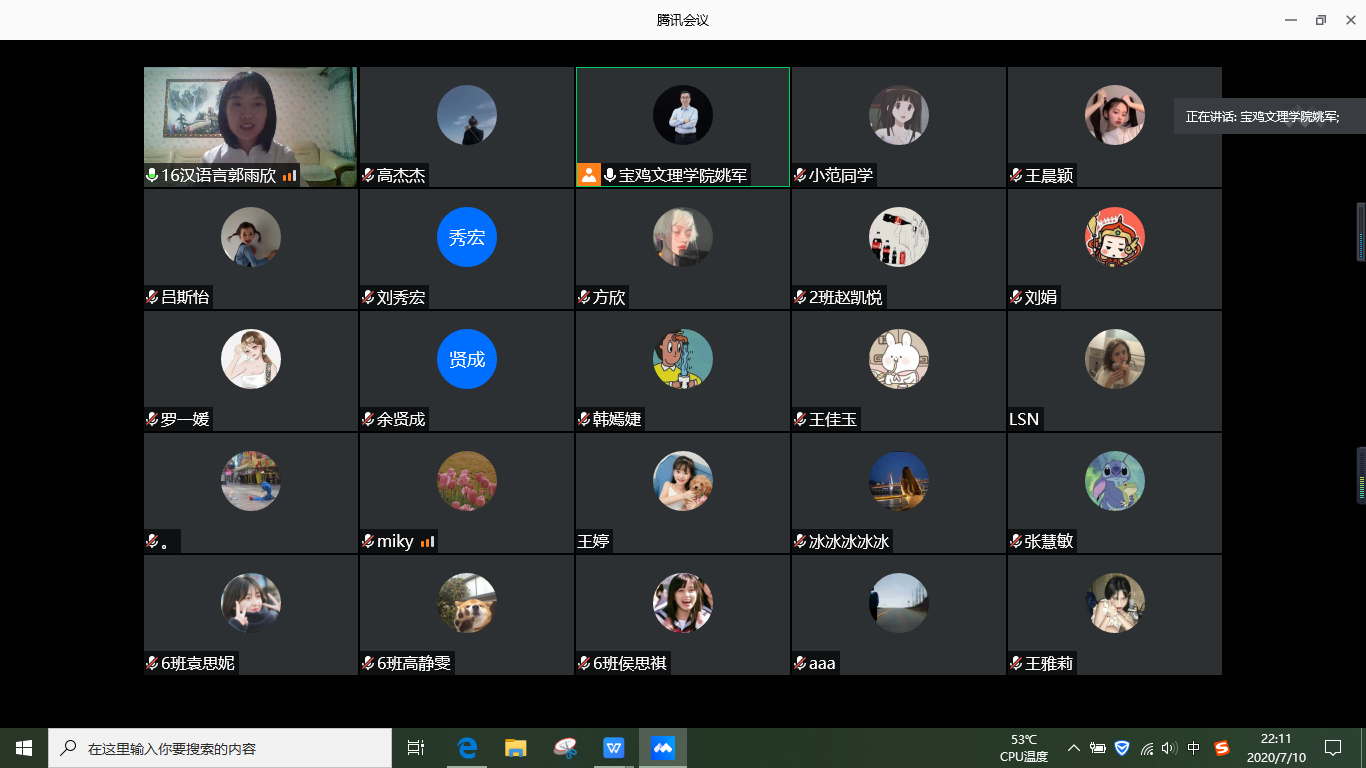Click the 正在讲话 speaker notification banner
This screenshot has width=1366, height=768.
coord(1268,116)
